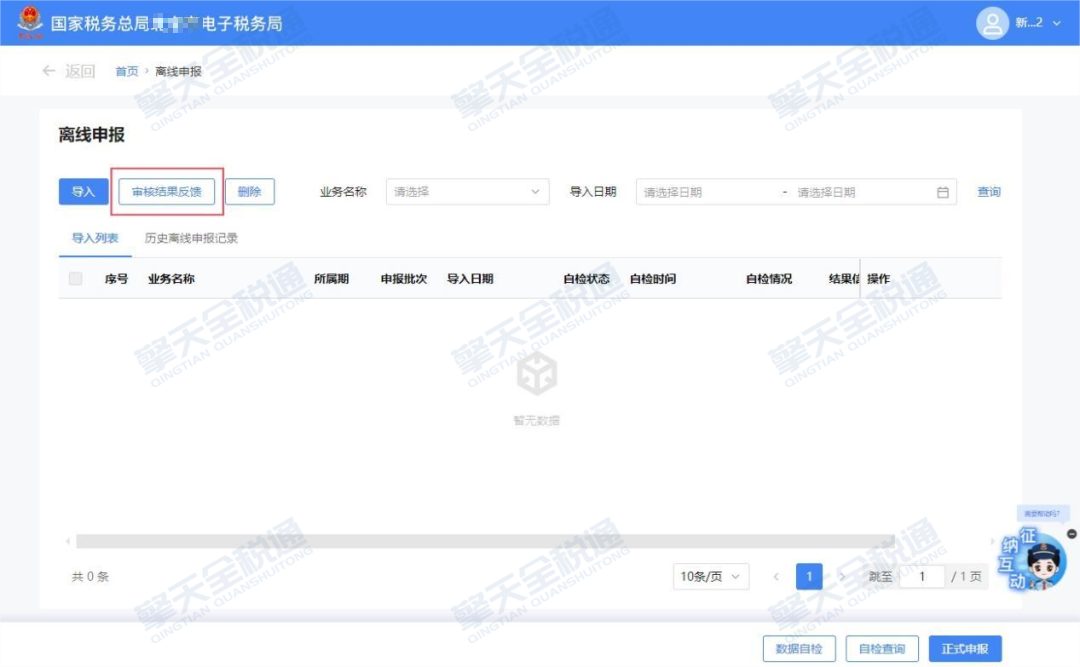Click the 导入 button
The image size is (1080, 667).
(x=83, y=192)
